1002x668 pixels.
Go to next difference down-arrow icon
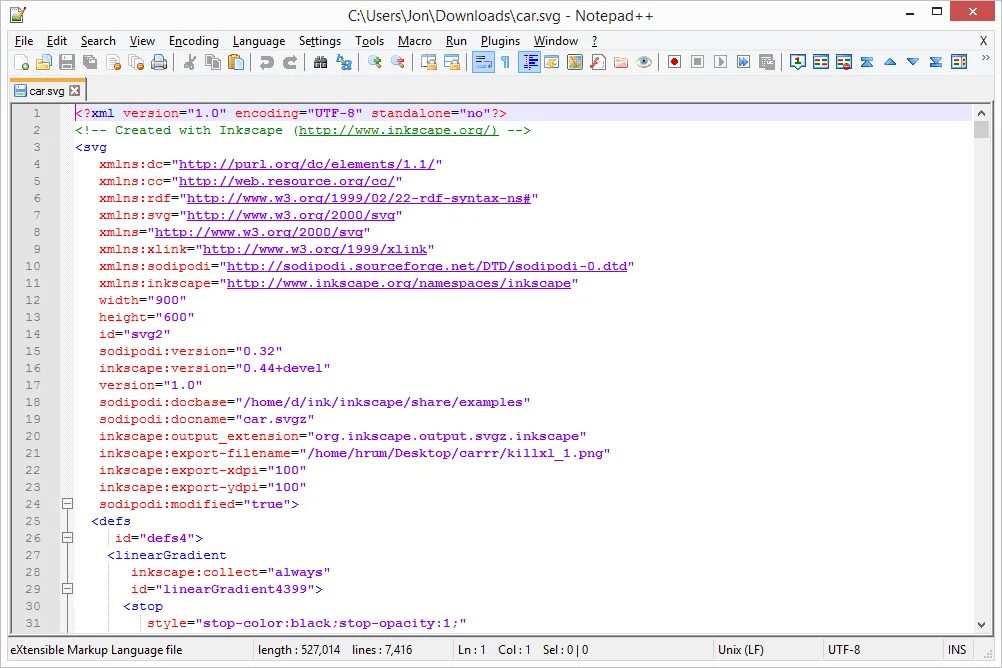point(913,62)
